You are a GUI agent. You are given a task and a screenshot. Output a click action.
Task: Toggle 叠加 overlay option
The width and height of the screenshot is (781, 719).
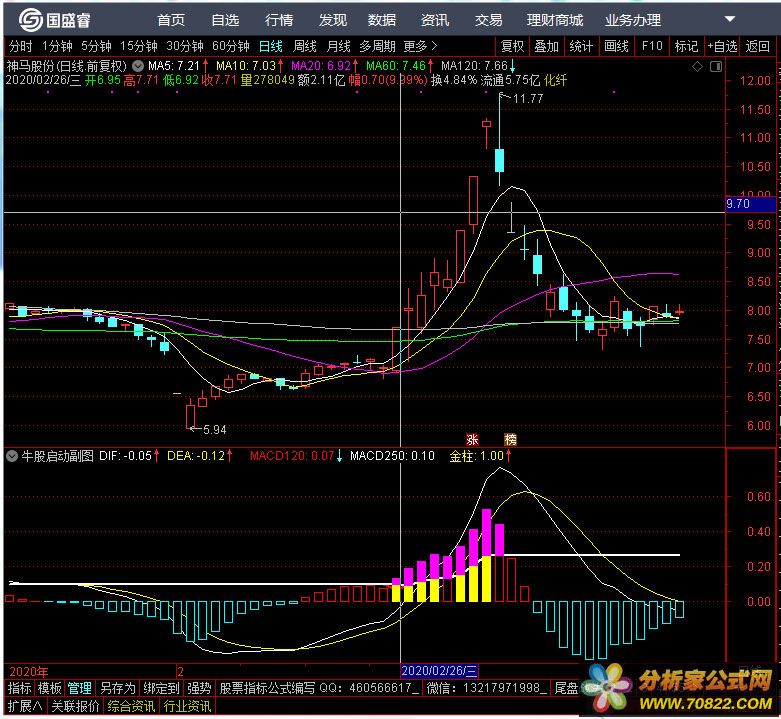546,46
